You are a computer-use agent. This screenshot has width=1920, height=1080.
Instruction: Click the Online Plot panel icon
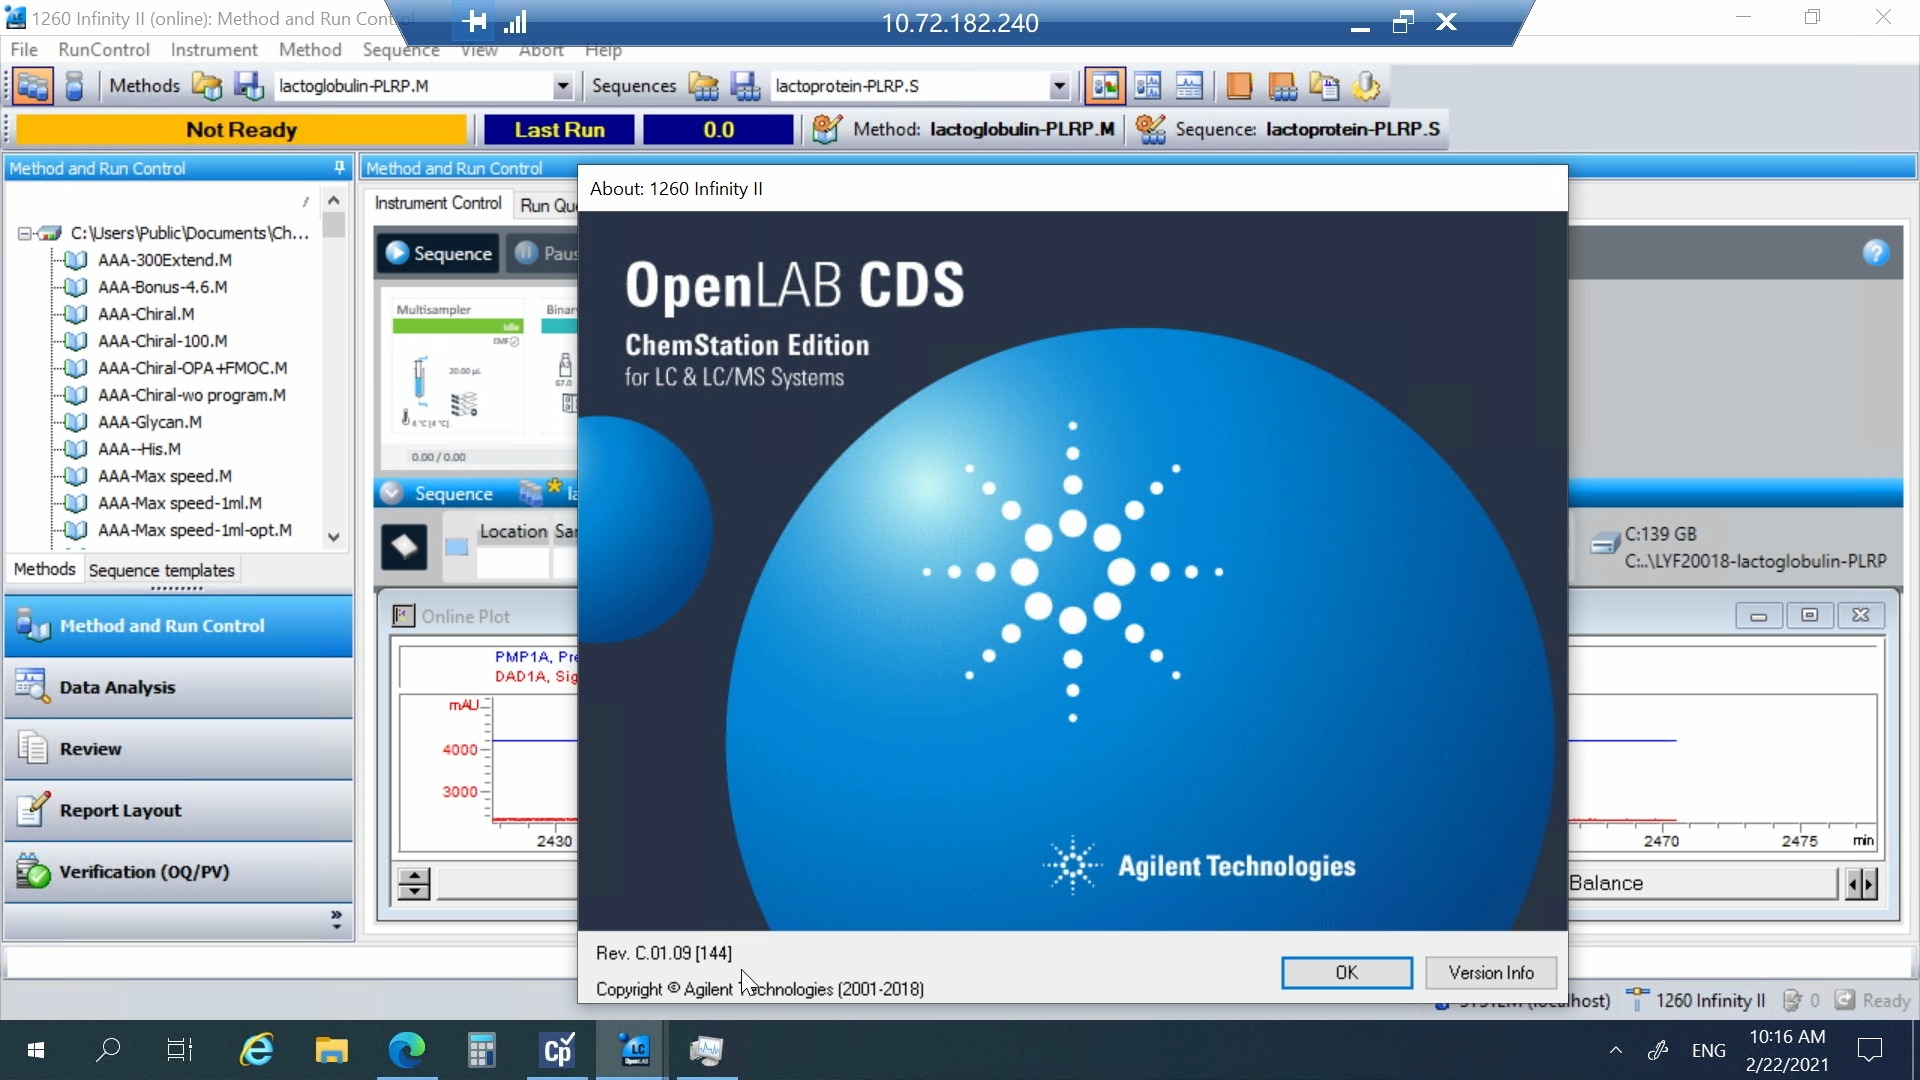tap(403, 616)
